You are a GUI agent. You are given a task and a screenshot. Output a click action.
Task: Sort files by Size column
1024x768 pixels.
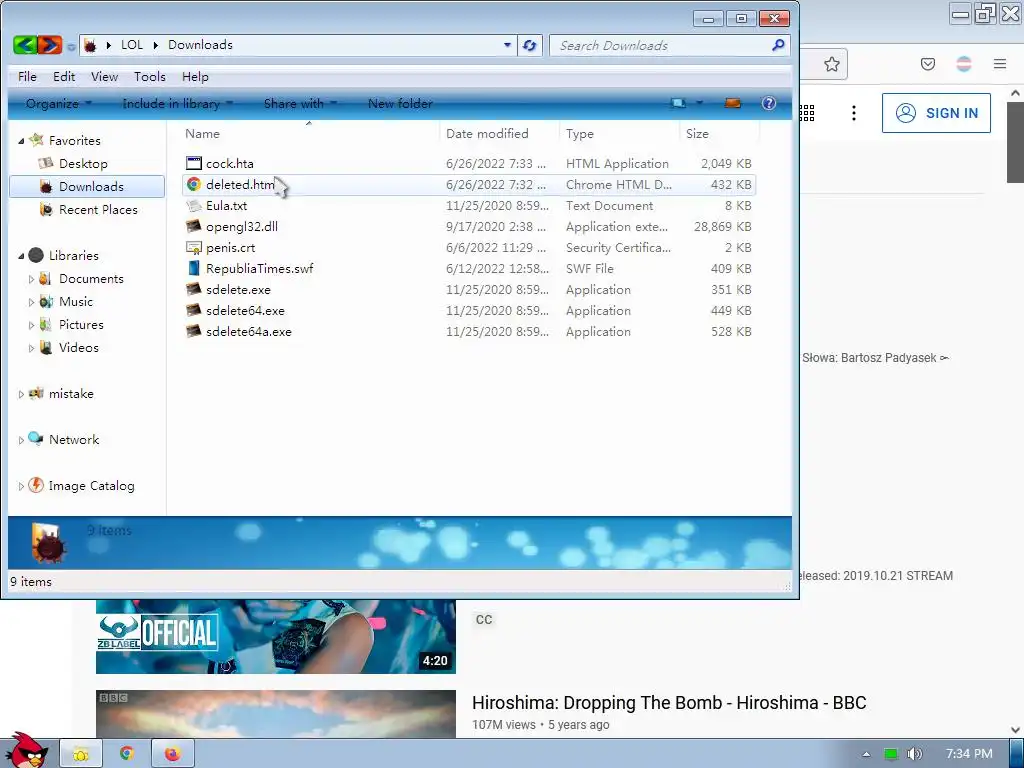coord(697,133)
